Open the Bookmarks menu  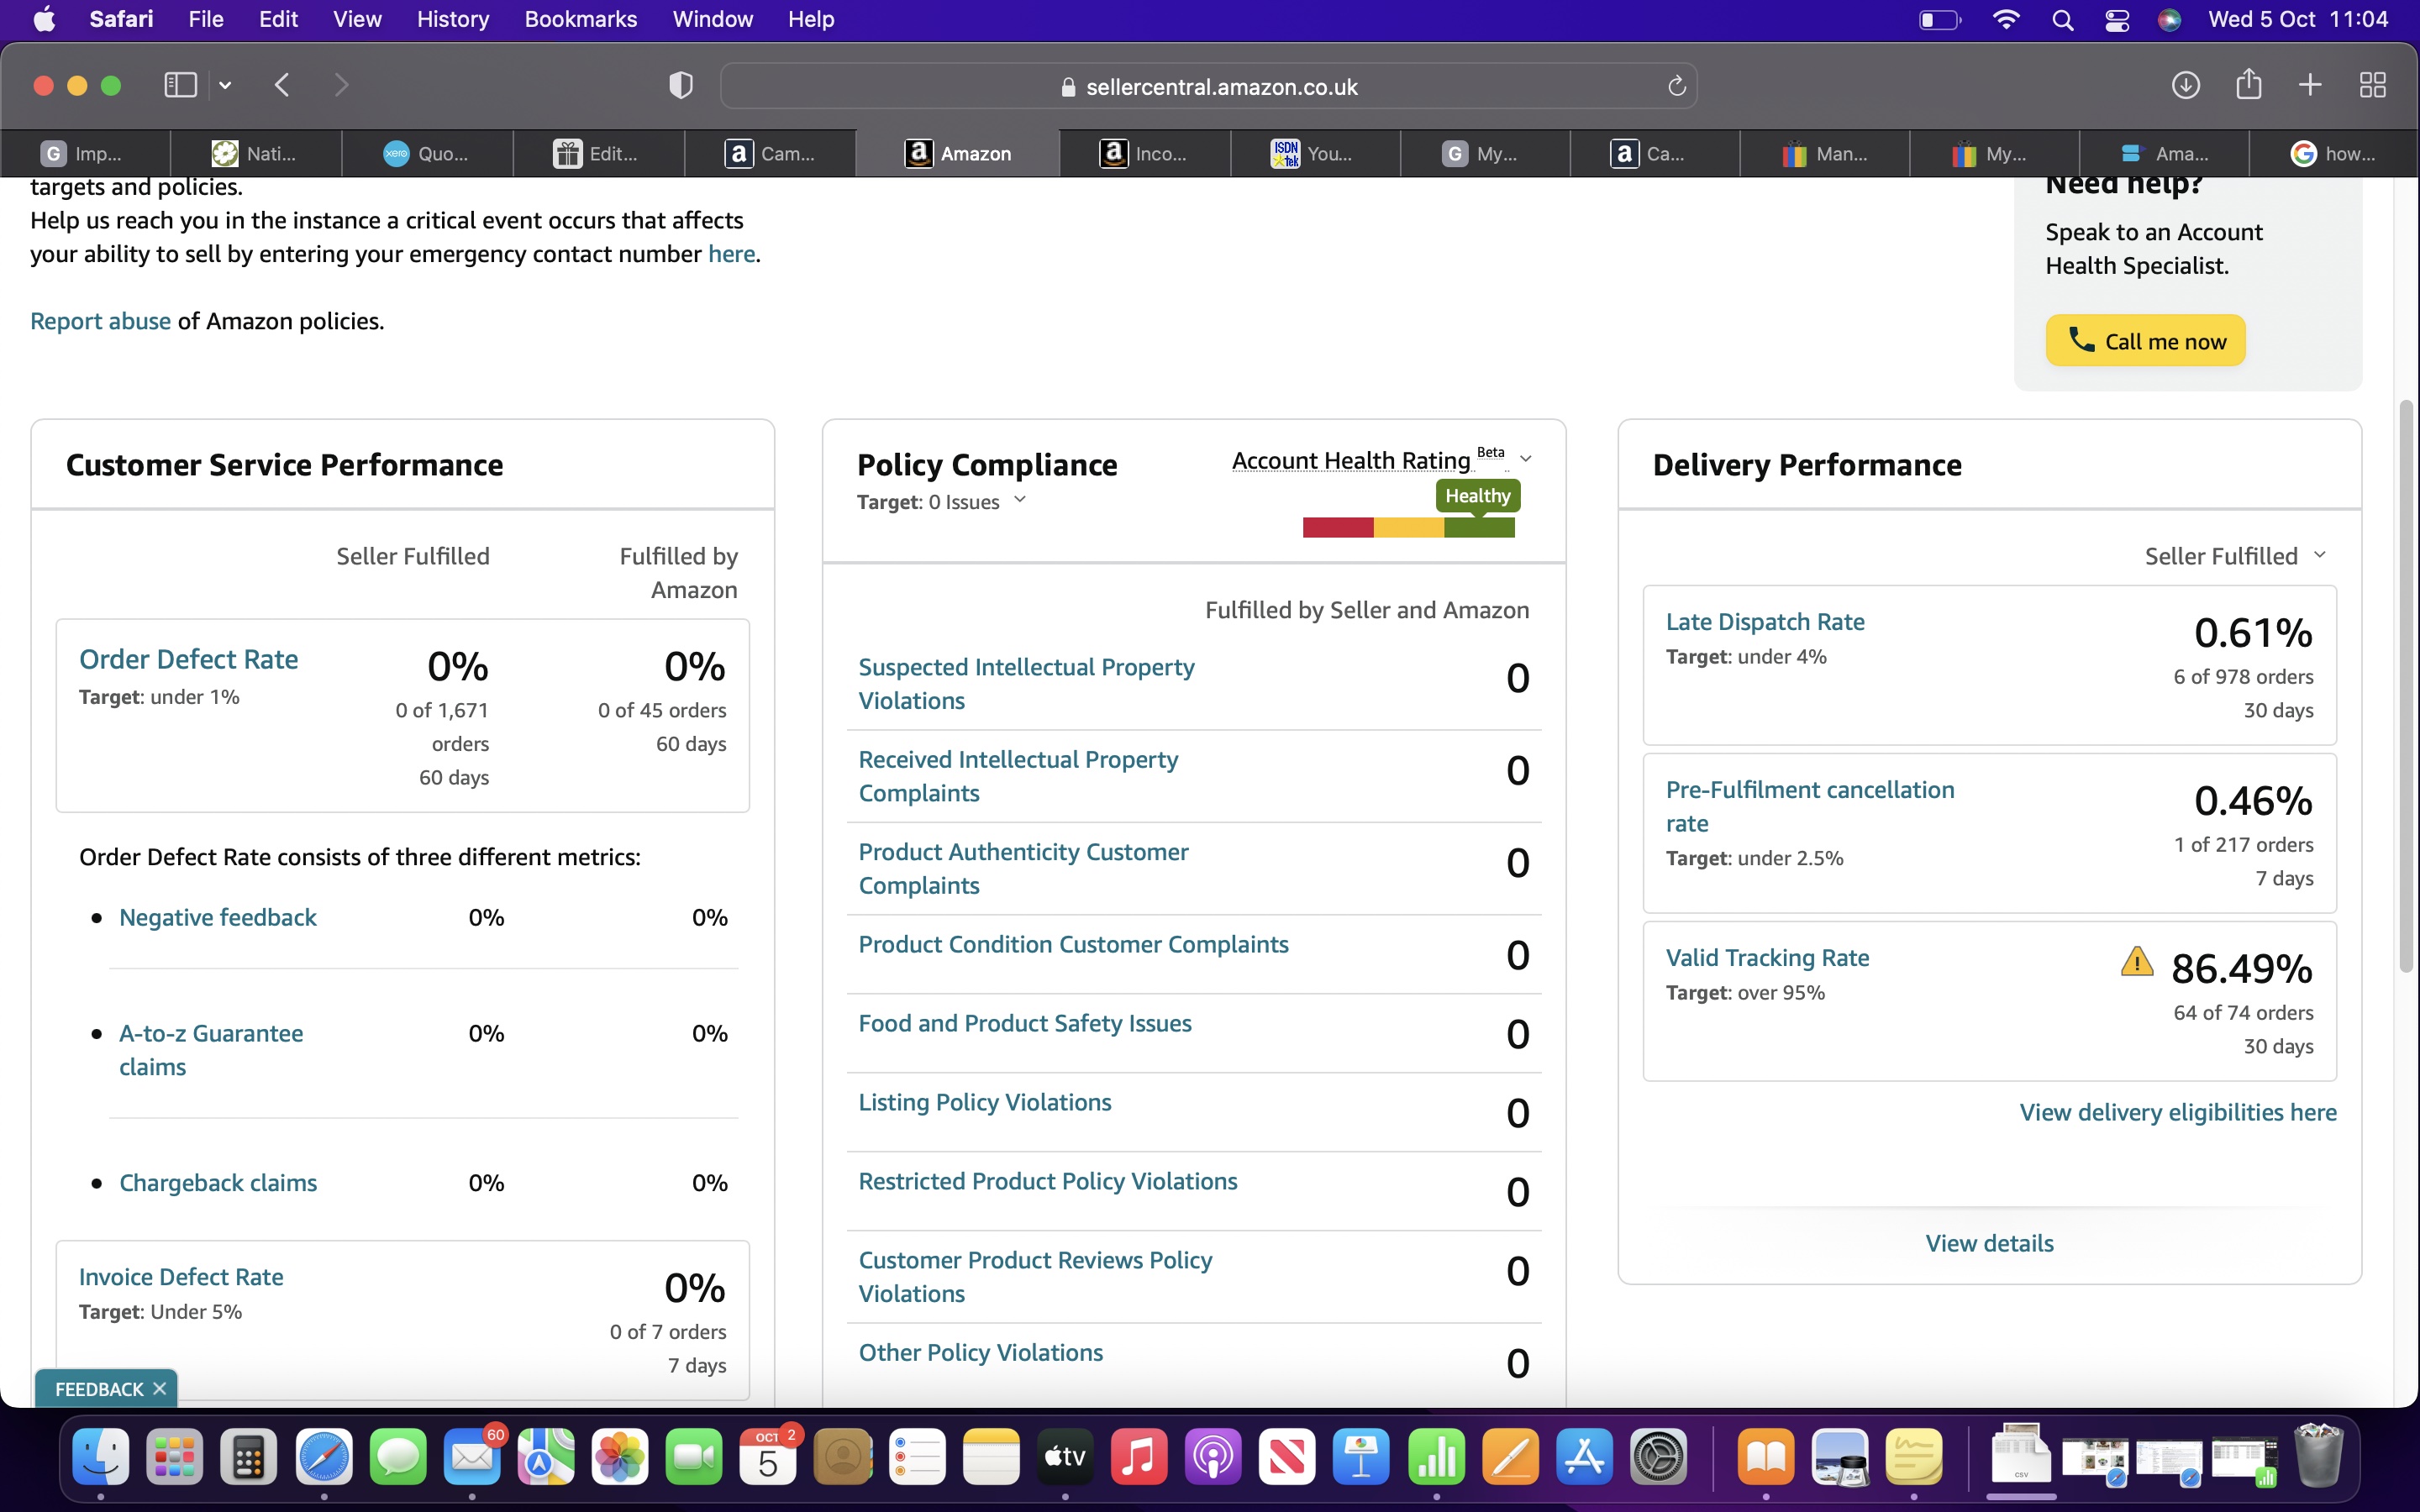coord(580,19)
